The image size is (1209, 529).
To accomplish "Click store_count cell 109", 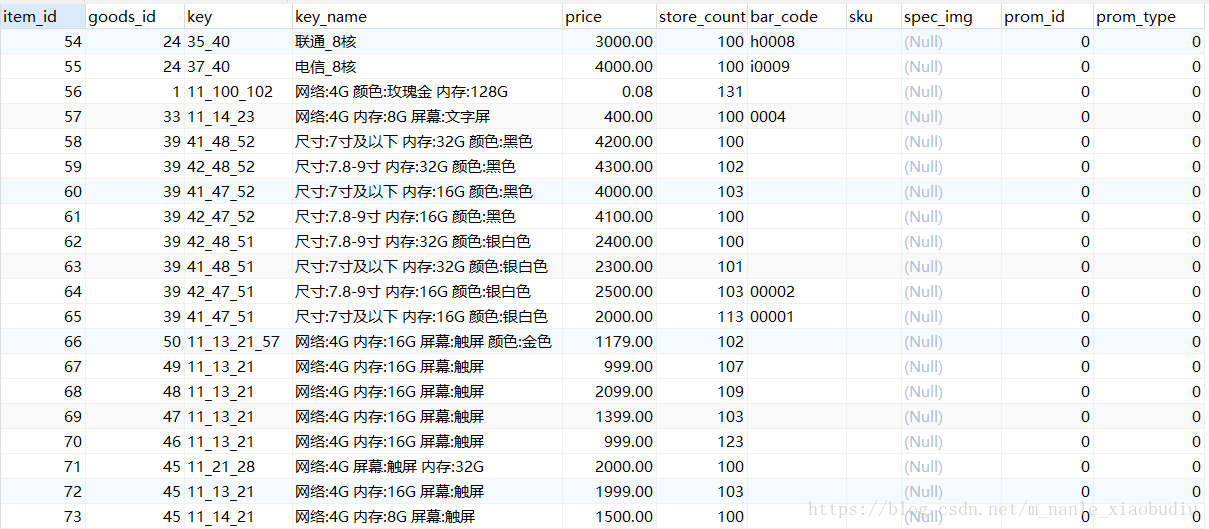I will [x=702, y=391].
